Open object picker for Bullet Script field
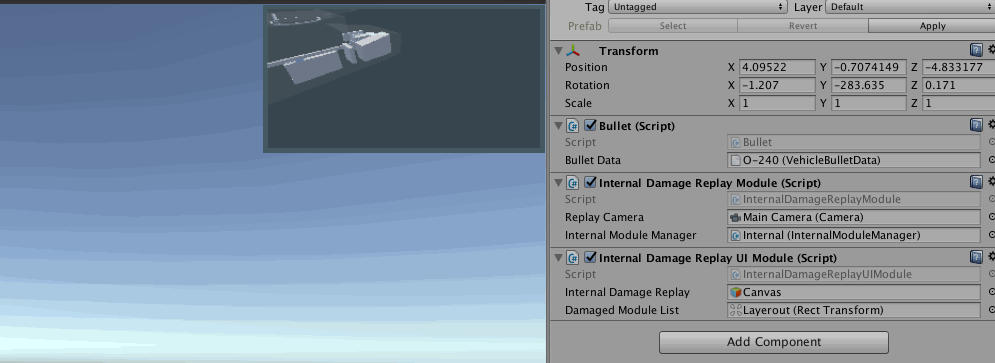This screenshot has width=995, height=363. click(x=991, y=142)
